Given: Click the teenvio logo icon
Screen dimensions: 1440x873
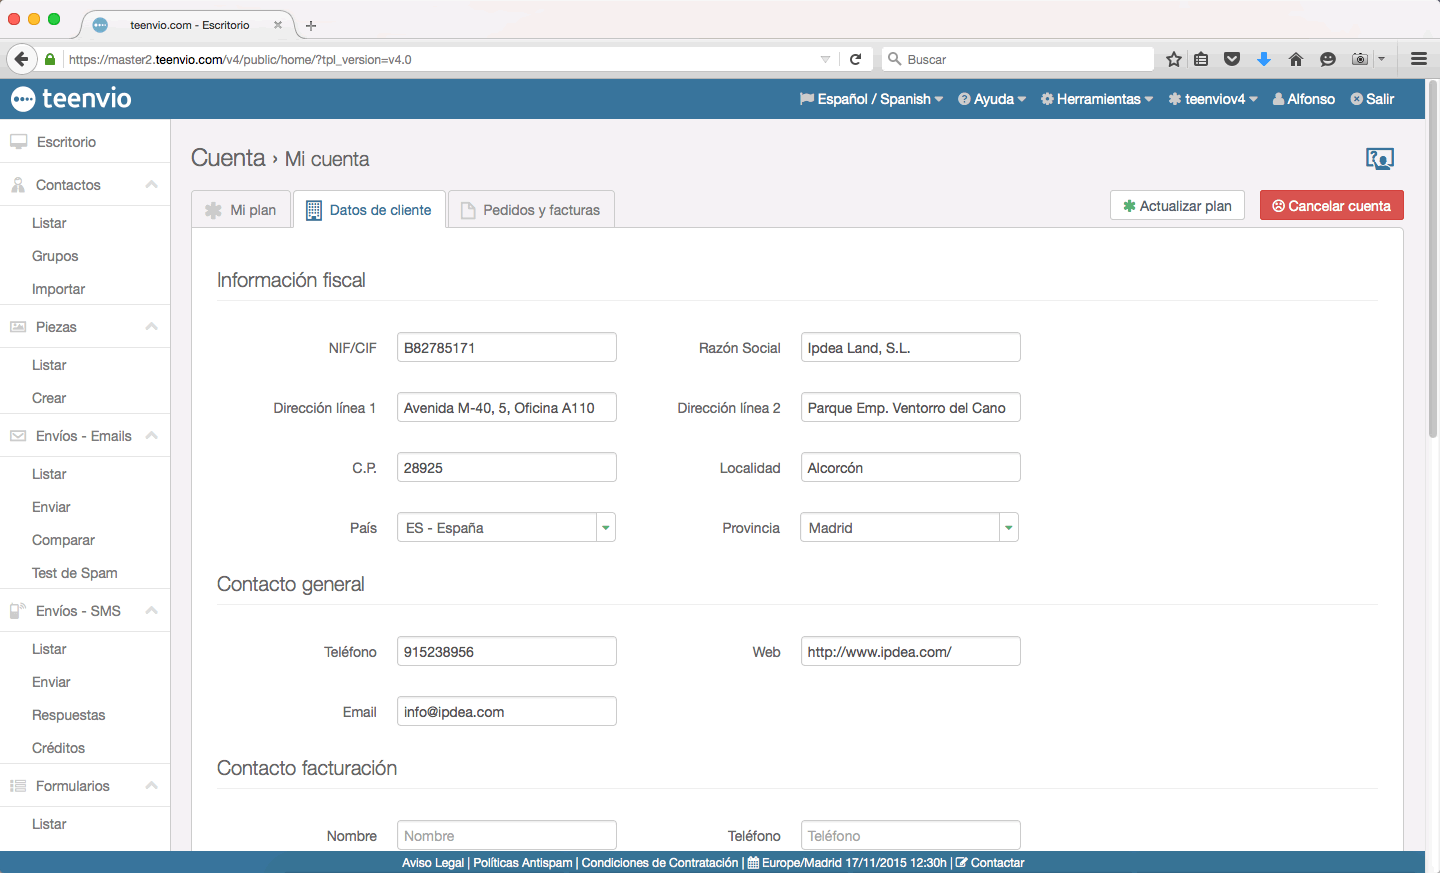Looking at the screenshot, I should click(x=23, y=99).
